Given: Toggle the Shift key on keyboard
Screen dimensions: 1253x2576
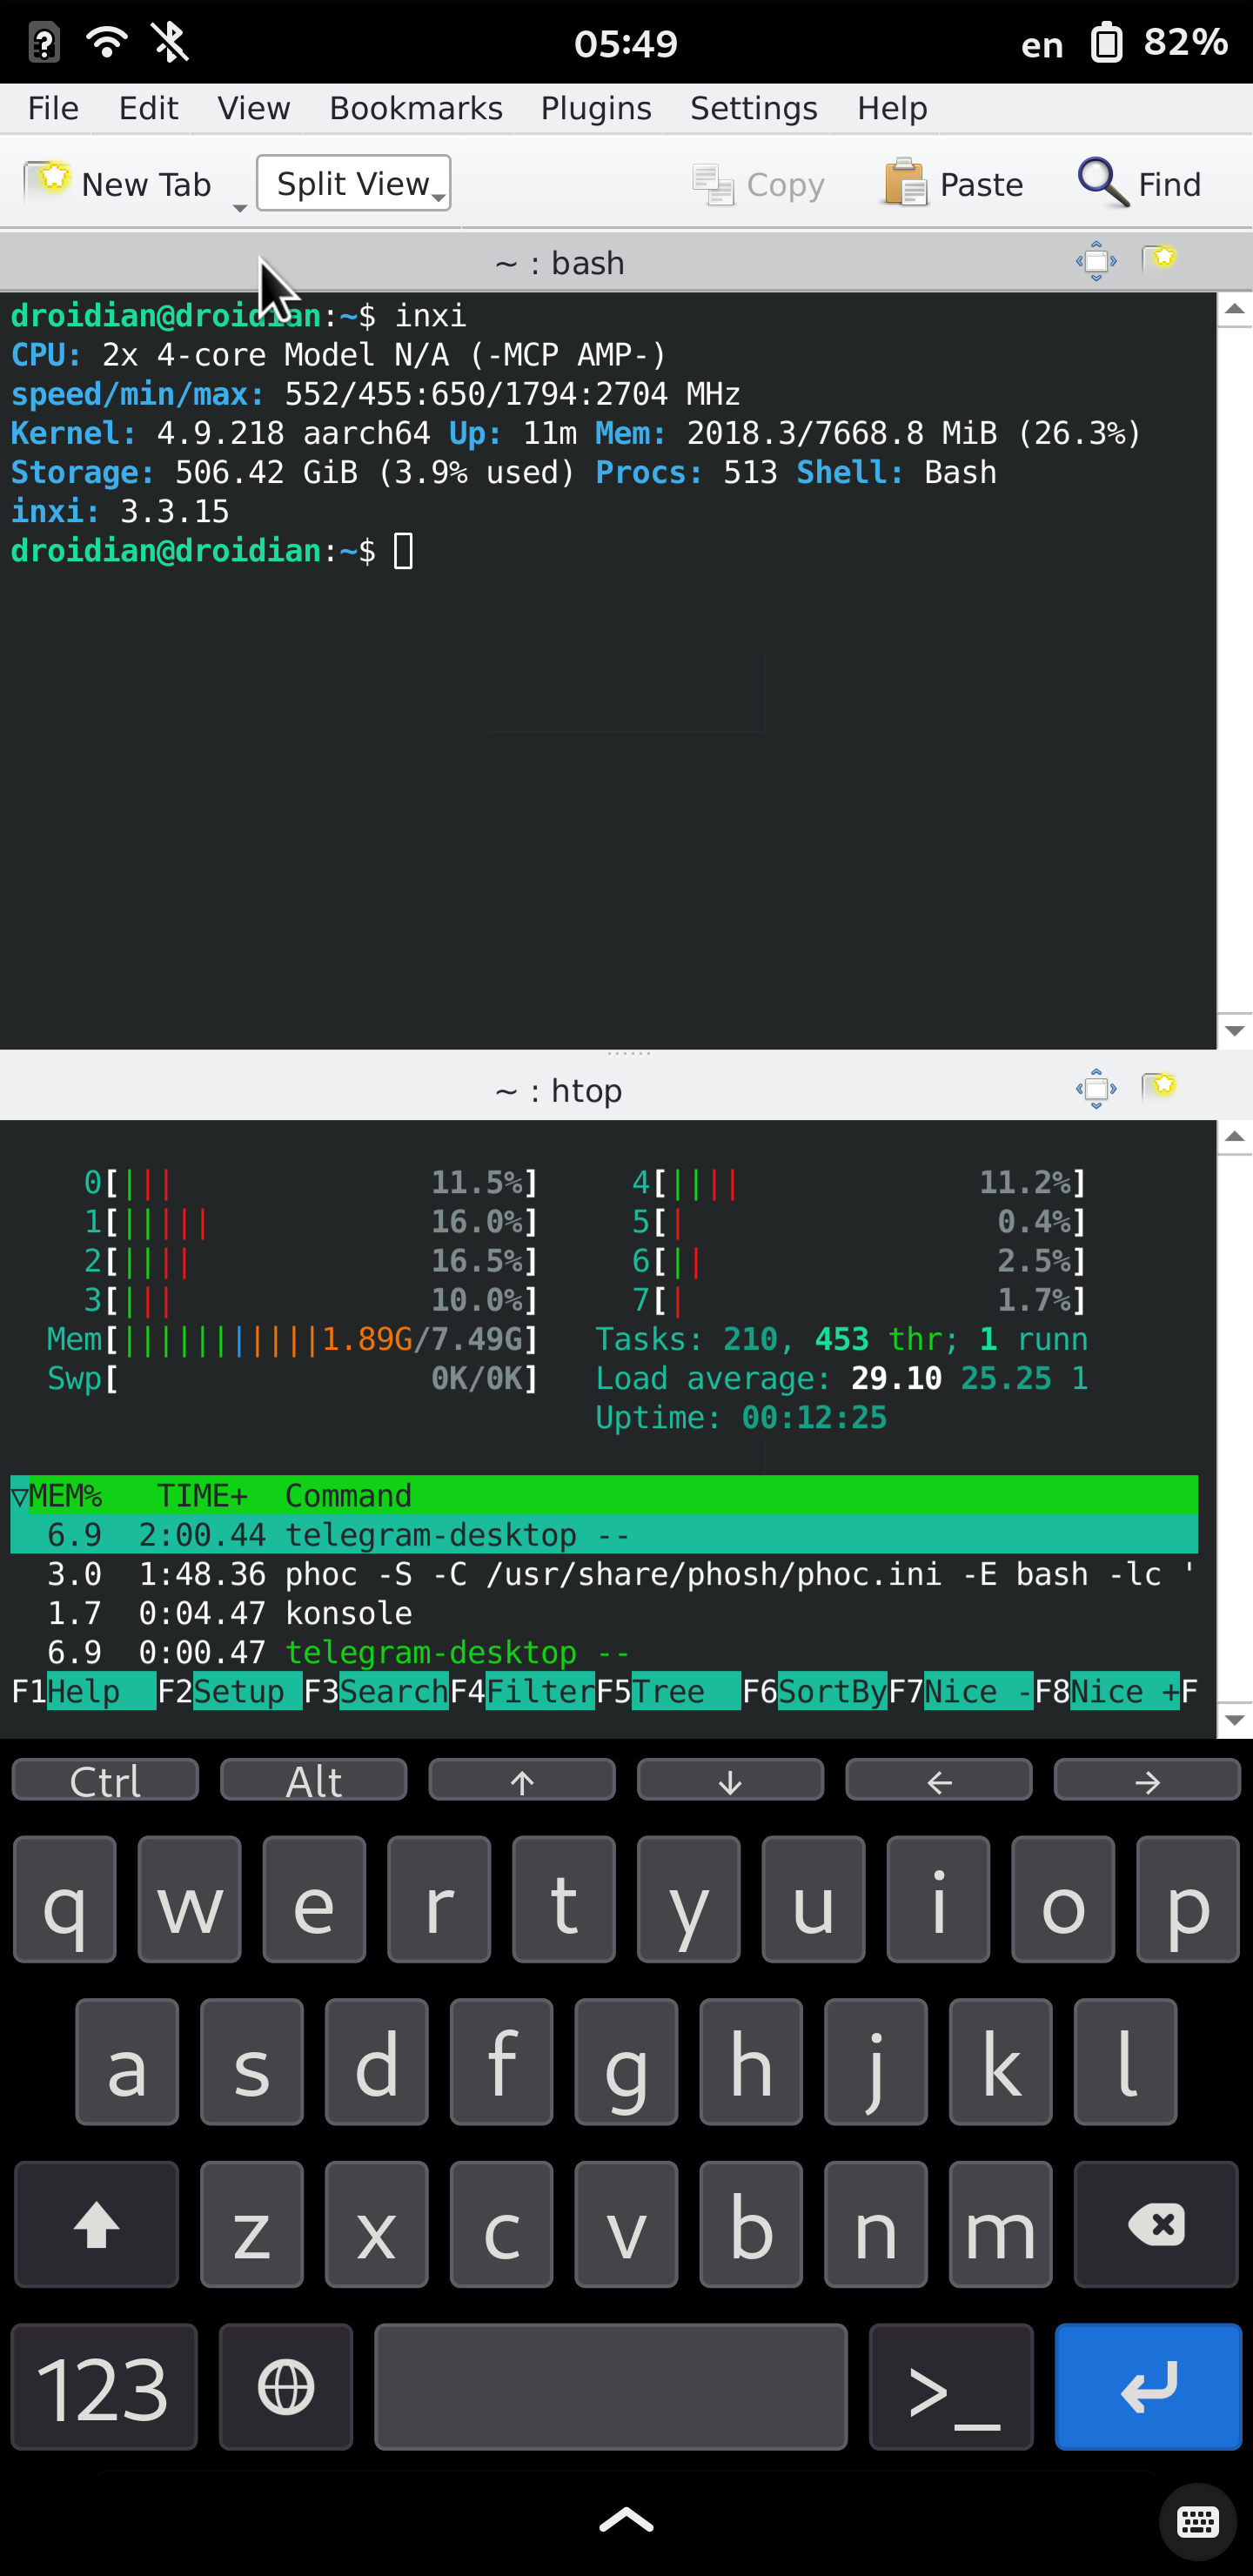Looking at the screenshot, I should point(97,2225).
